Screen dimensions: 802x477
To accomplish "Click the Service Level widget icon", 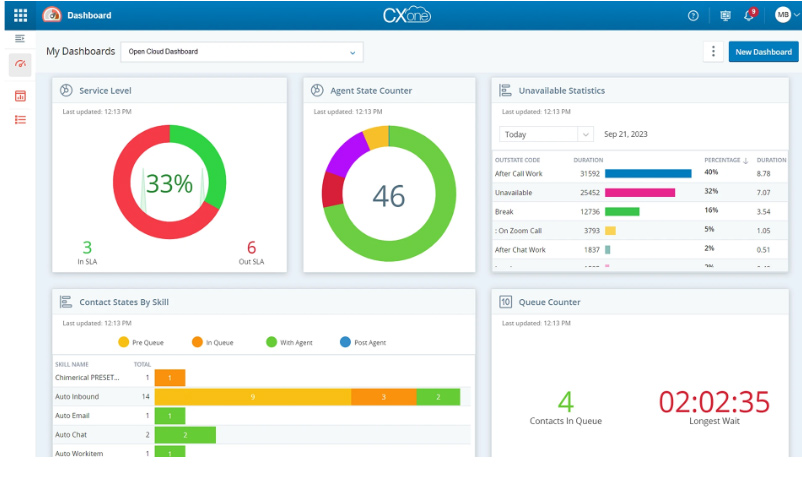I will [66, 90].
